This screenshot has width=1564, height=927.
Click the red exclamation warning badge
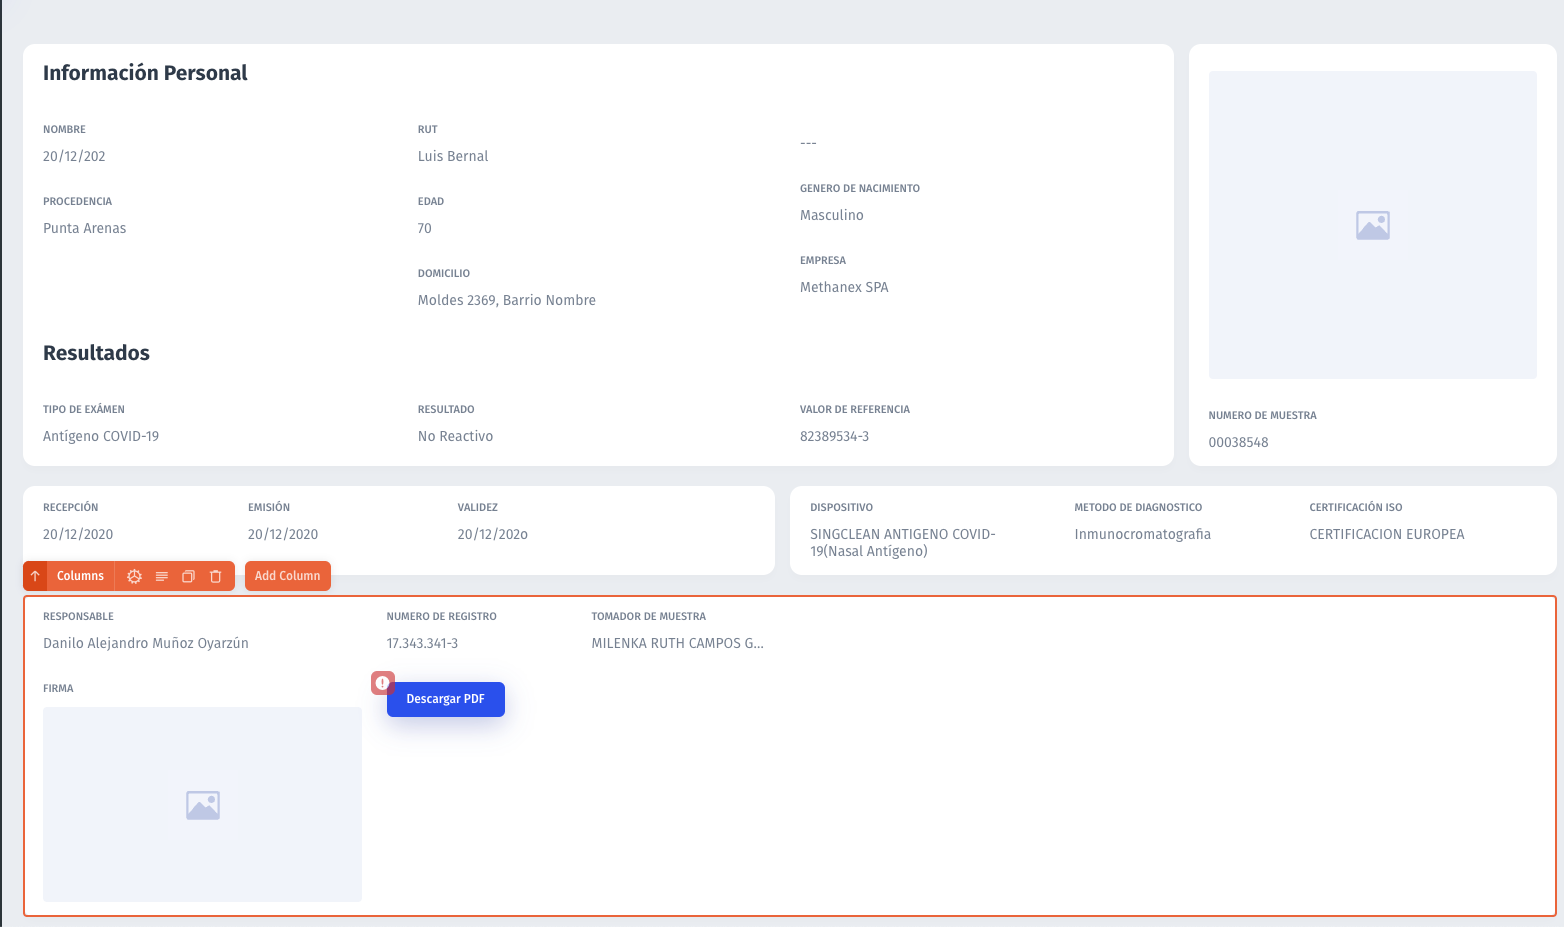[382, 683]
